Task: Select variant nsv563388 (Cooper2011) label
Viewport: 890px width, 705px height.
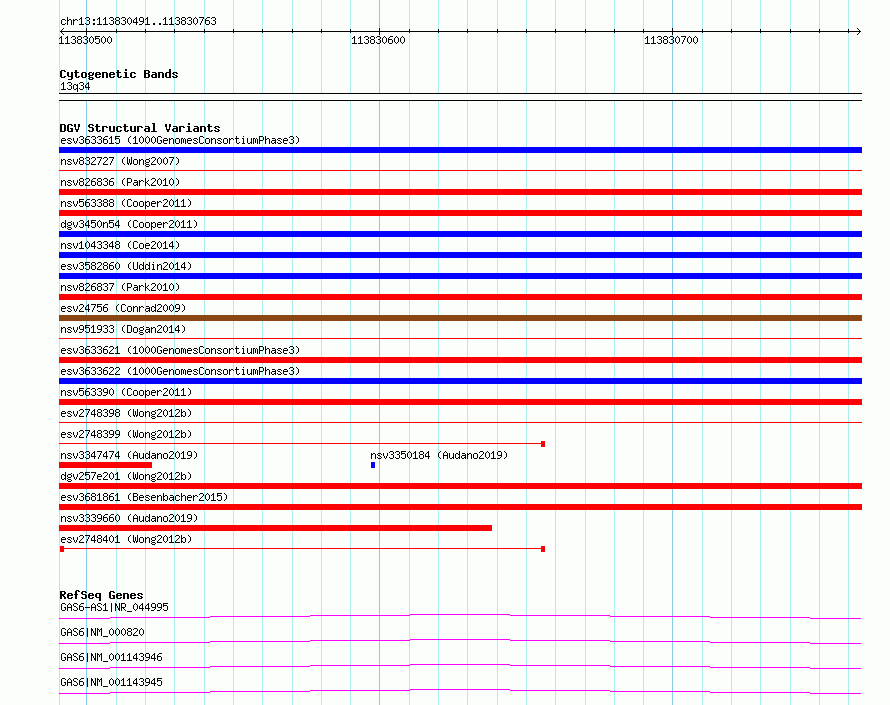Action: [x=126, y=203]
